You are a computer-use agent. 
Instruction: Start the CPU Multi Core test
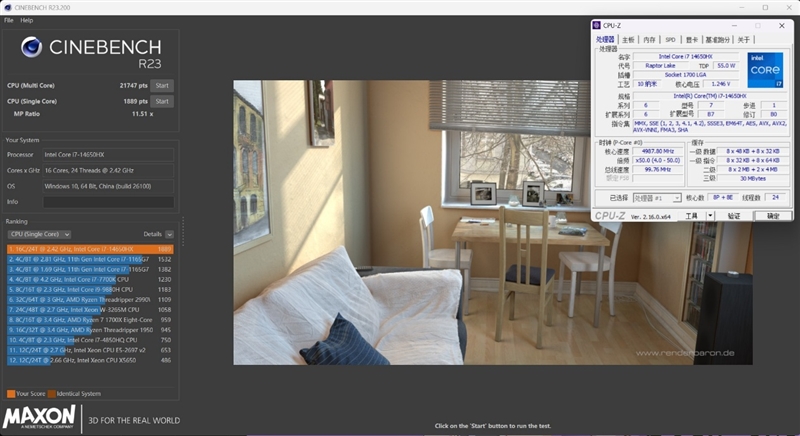[x=162, y=86]
